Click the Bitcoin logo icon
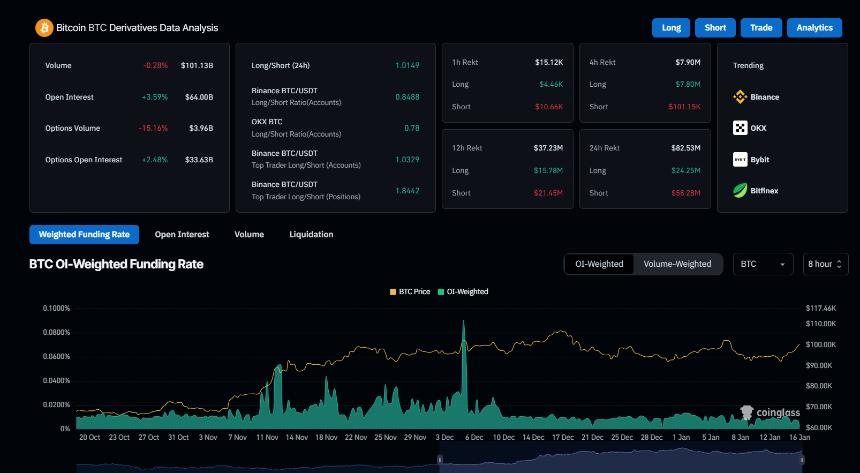 tap(44, 28)
